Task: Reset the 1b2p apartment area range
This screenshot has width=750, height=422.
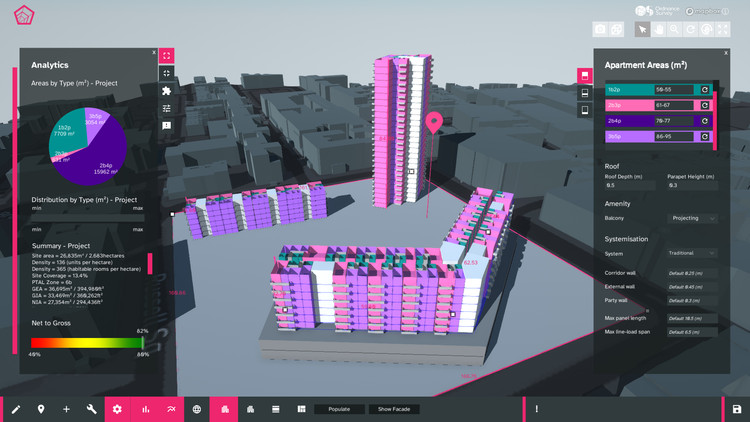Action: pyautogui.click(x=705, y=90)
